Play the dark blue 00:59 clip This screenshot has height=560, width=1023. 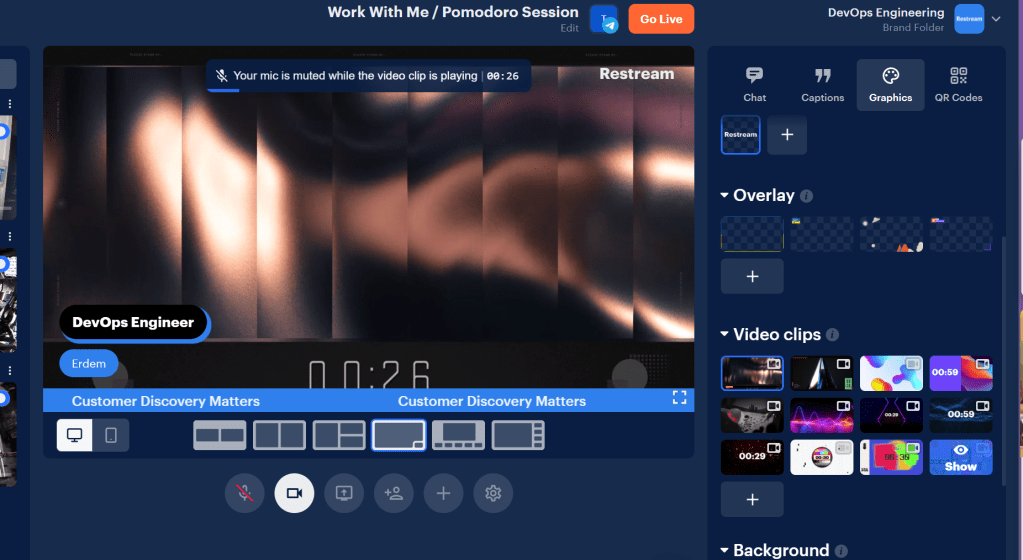tap(961, 415)
